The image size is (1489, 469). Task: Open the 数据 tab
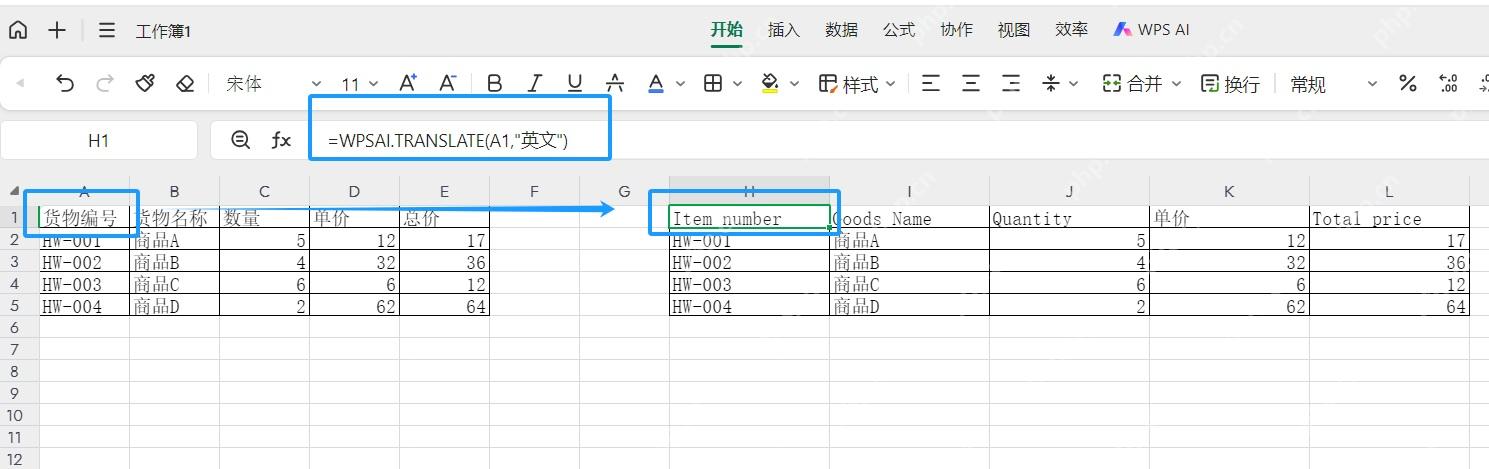point(842,29)
